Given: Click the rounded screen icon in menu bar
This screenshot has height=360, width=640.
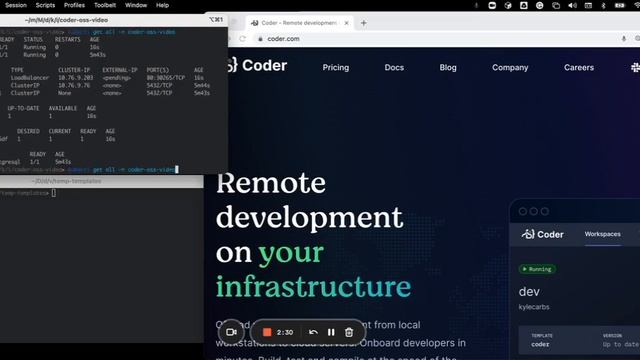Looking at the screenshot, I should [x=492, y=5].
